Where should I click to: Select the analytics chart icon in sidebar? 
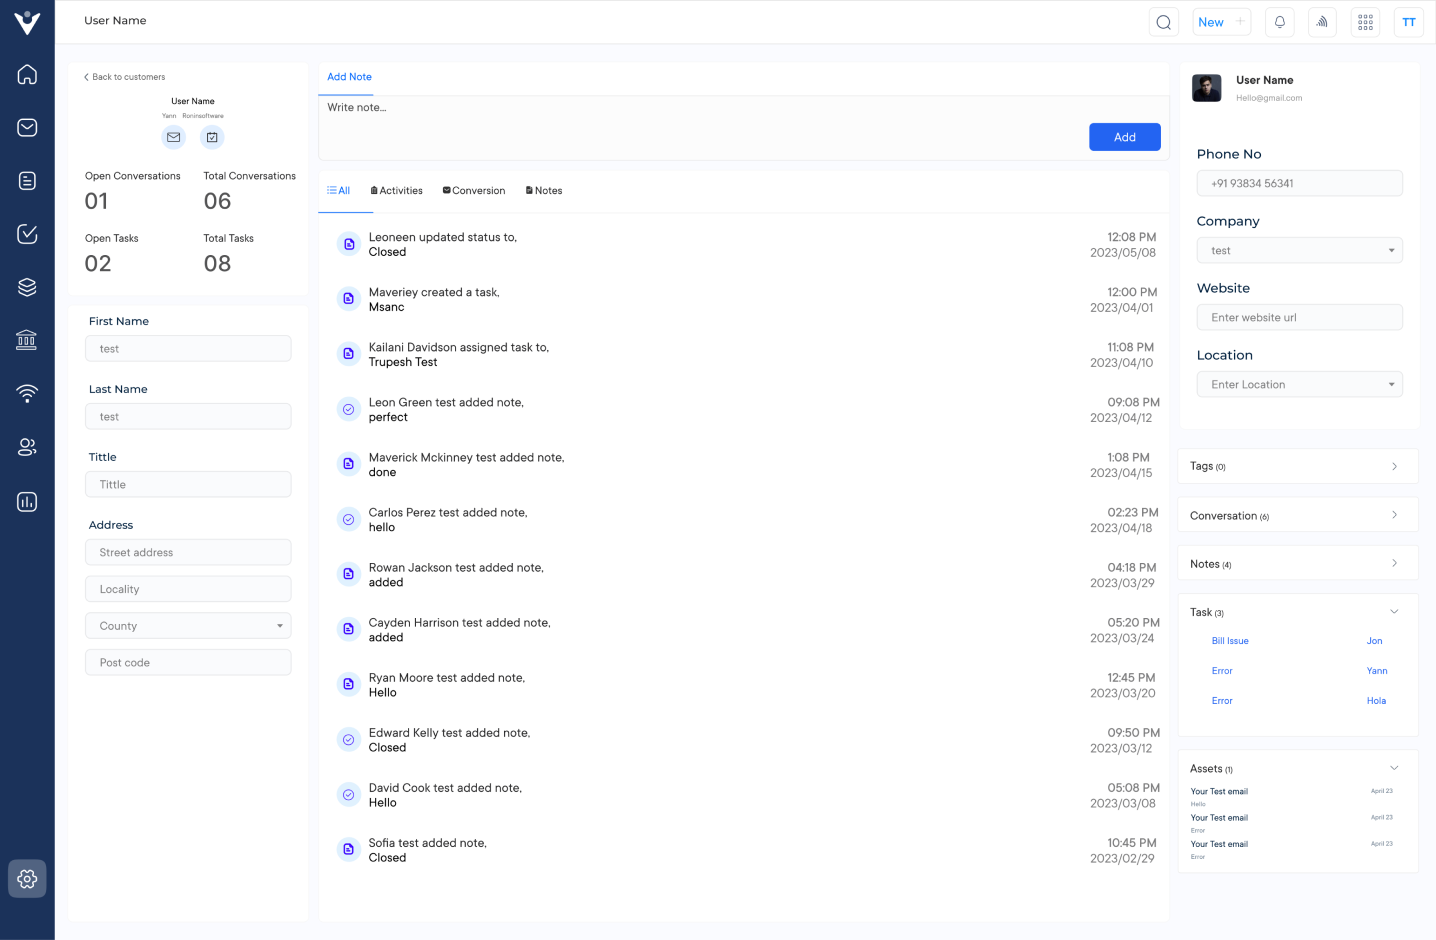26,501
